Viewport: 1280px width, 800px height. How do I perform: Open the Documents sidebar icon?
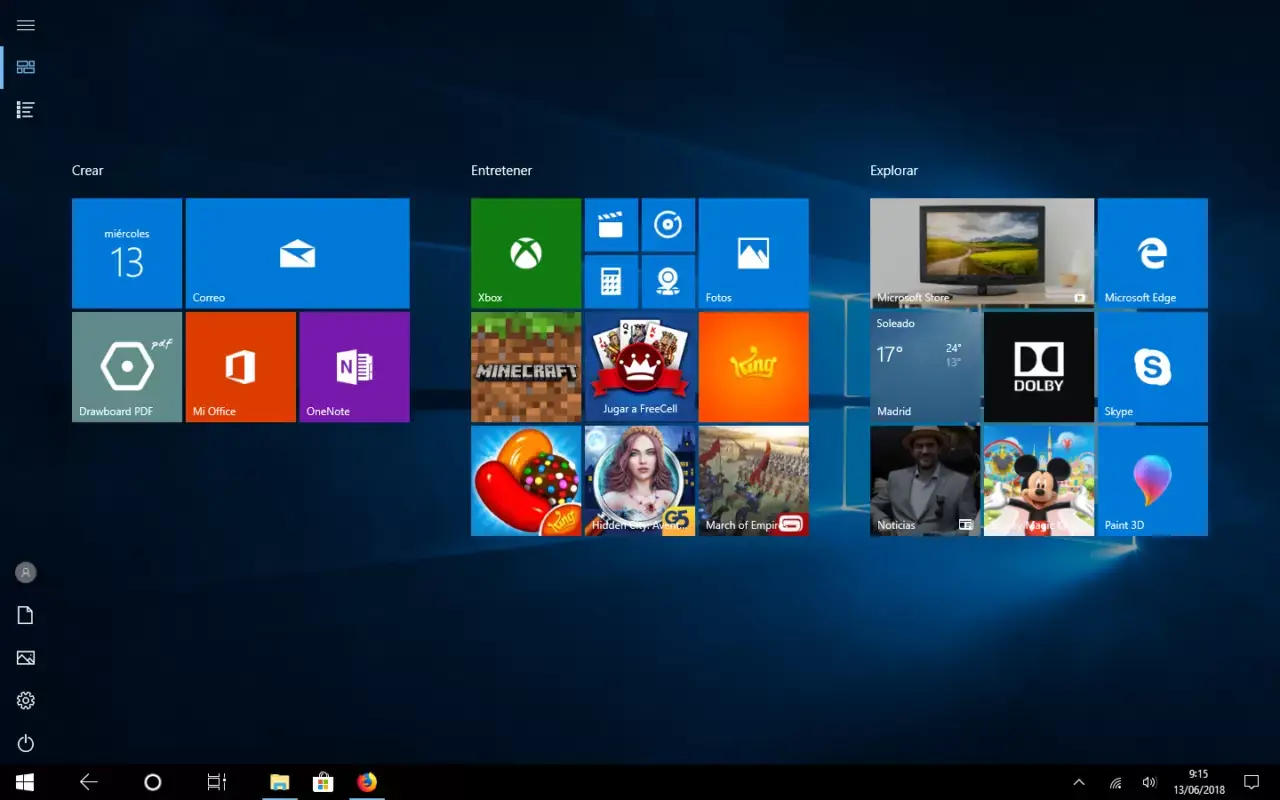click(x=26, y=615)
